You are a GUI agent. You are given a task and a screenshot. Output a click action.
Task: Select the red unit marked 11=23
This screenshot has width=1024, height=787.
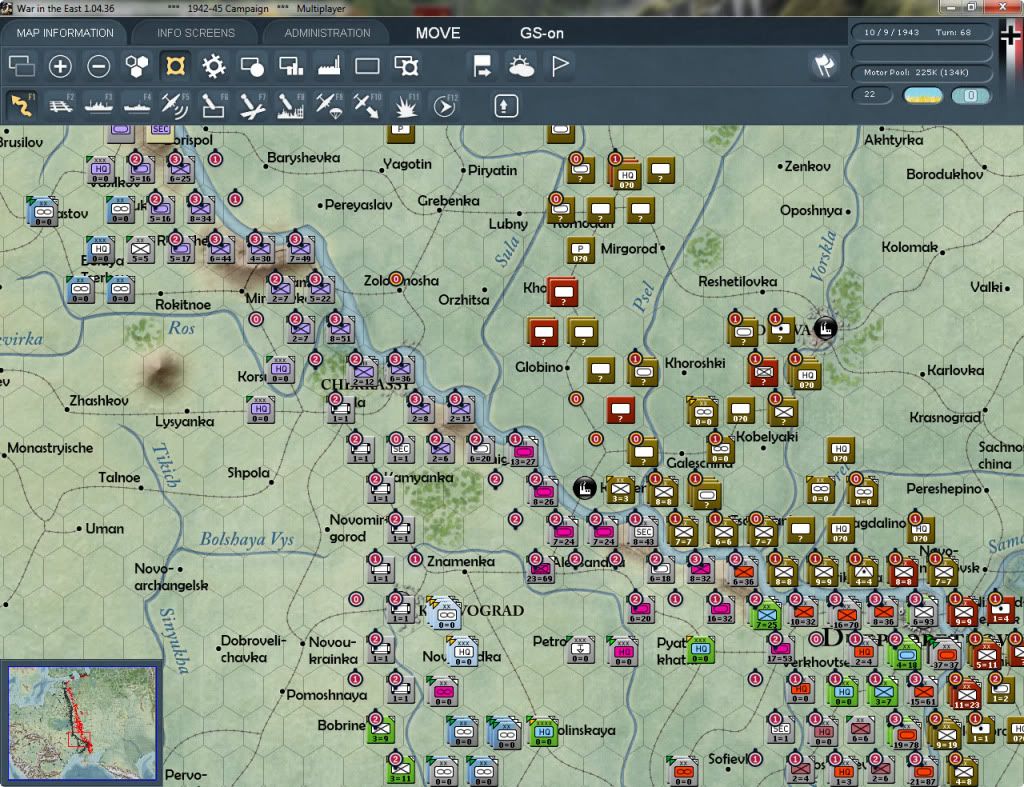967,695
